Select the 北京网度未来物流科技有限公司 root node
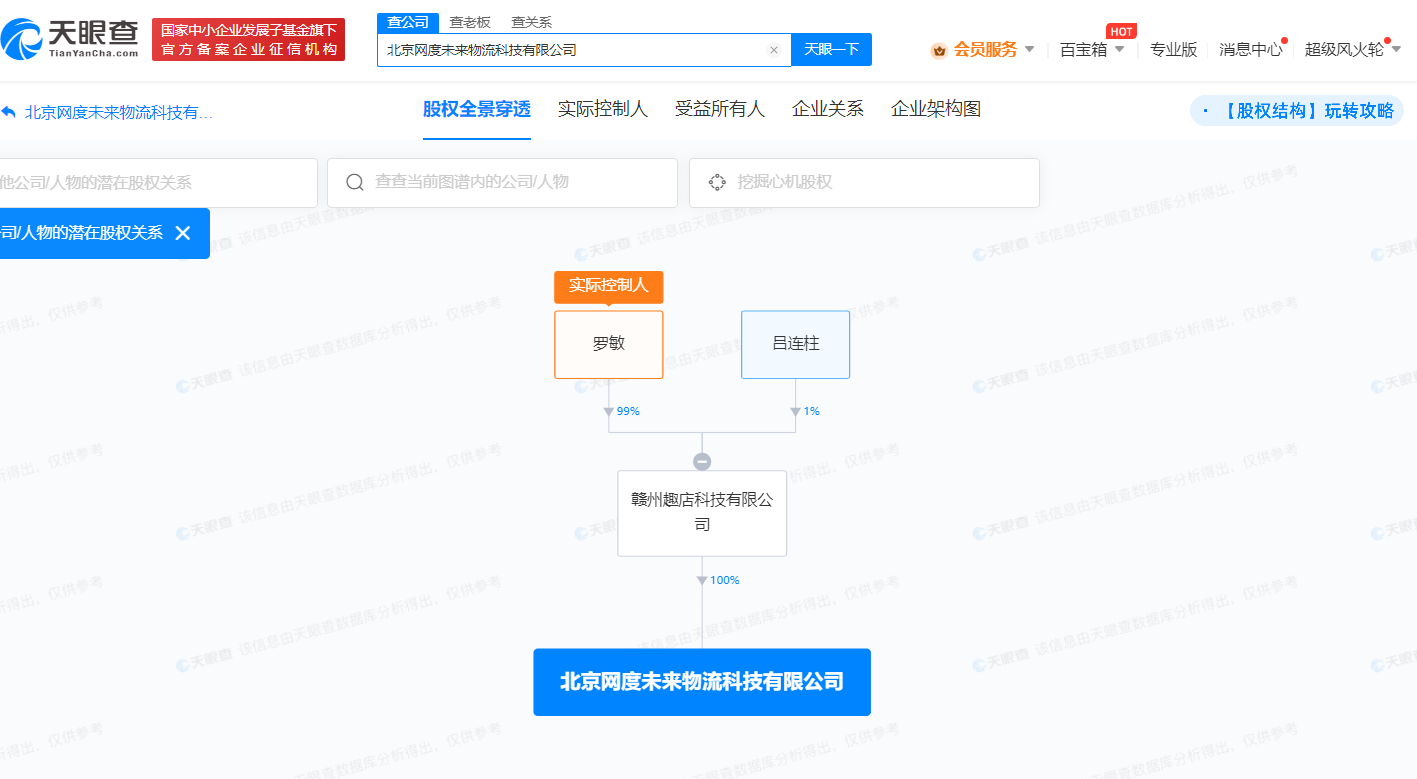Viewport: 1417px width, 779px height. click(702, 682)
